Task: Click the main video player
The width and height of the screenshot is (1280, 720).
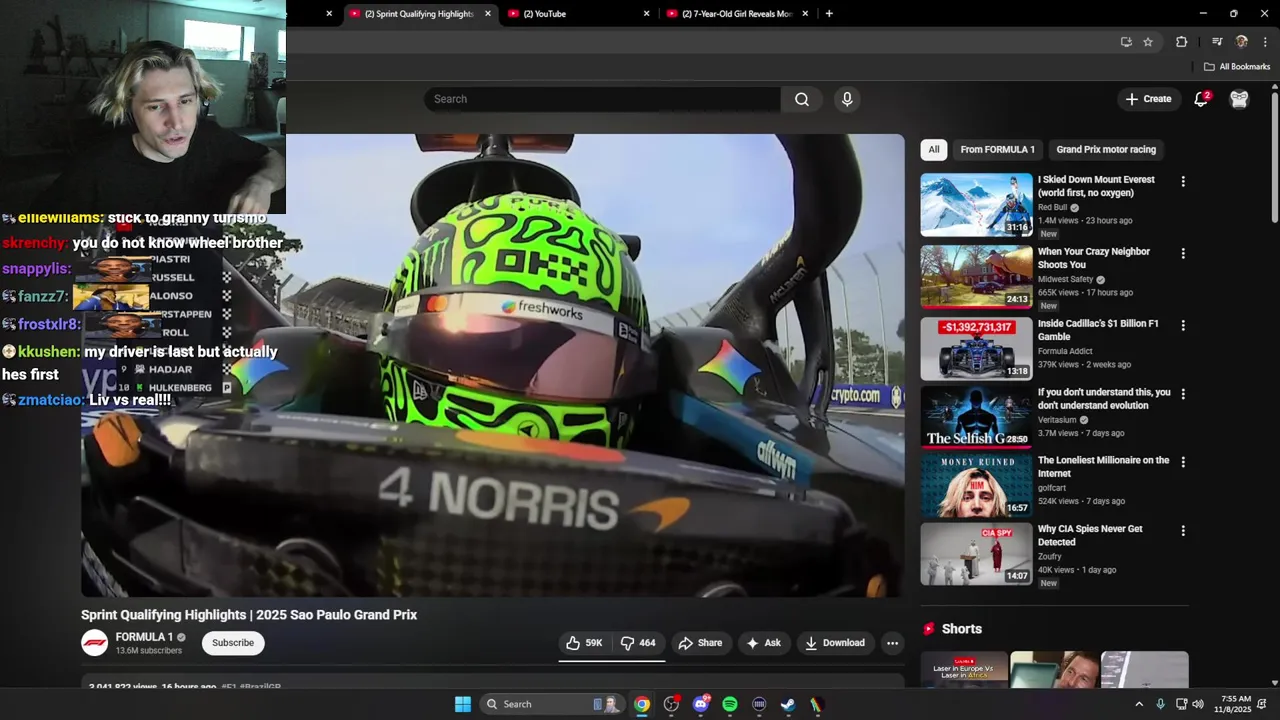Action: [493, 366]
